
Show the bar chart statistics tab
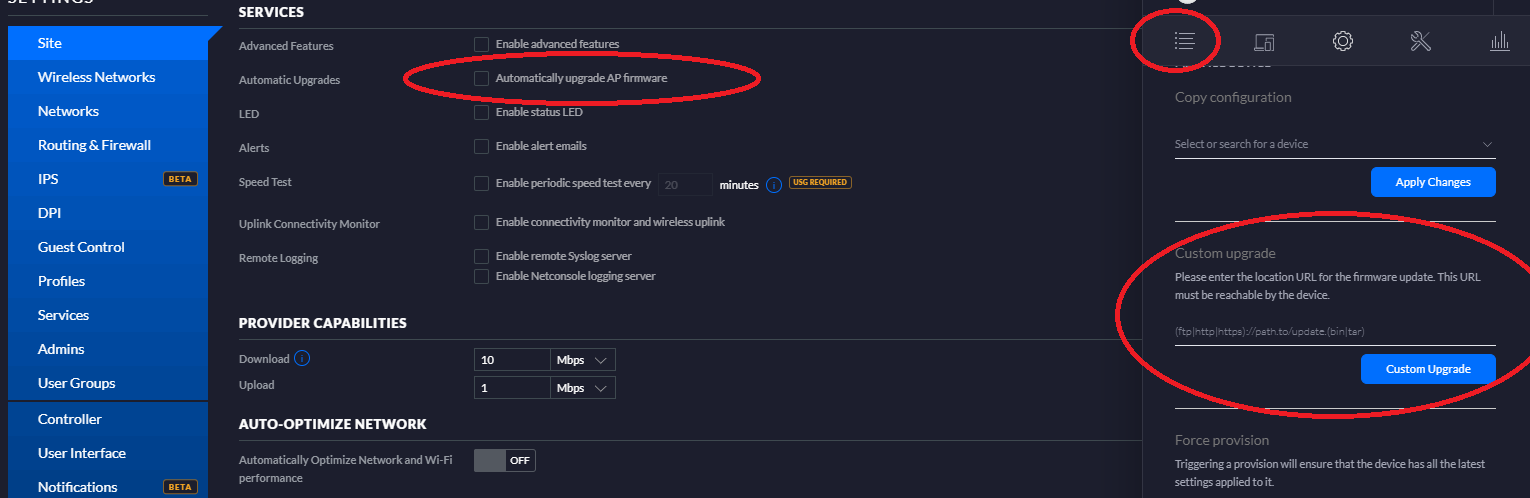(1499, 41)
